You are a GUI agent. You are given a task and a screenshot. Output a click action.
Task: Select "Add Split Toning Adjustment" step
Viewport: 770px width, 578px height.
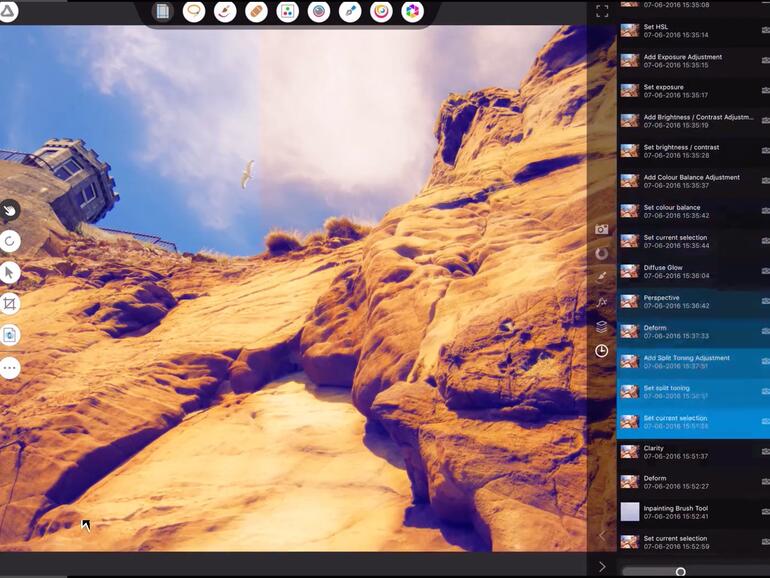coord(693,361)
